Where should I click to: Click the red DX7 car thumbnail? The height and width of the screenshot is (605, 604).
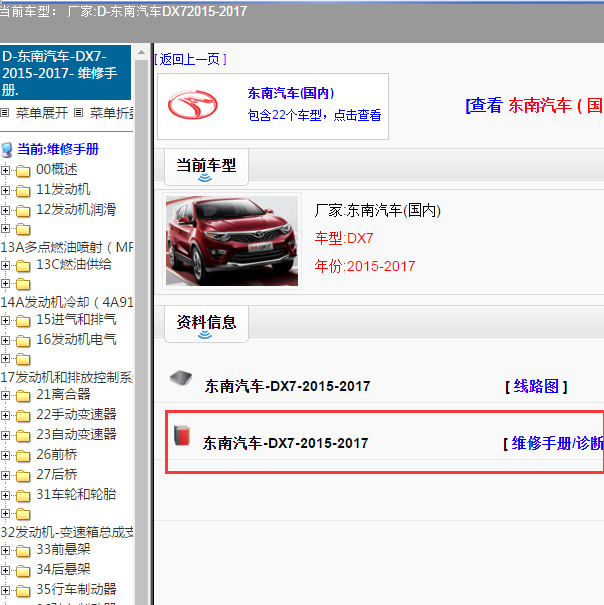click(232, 241)
